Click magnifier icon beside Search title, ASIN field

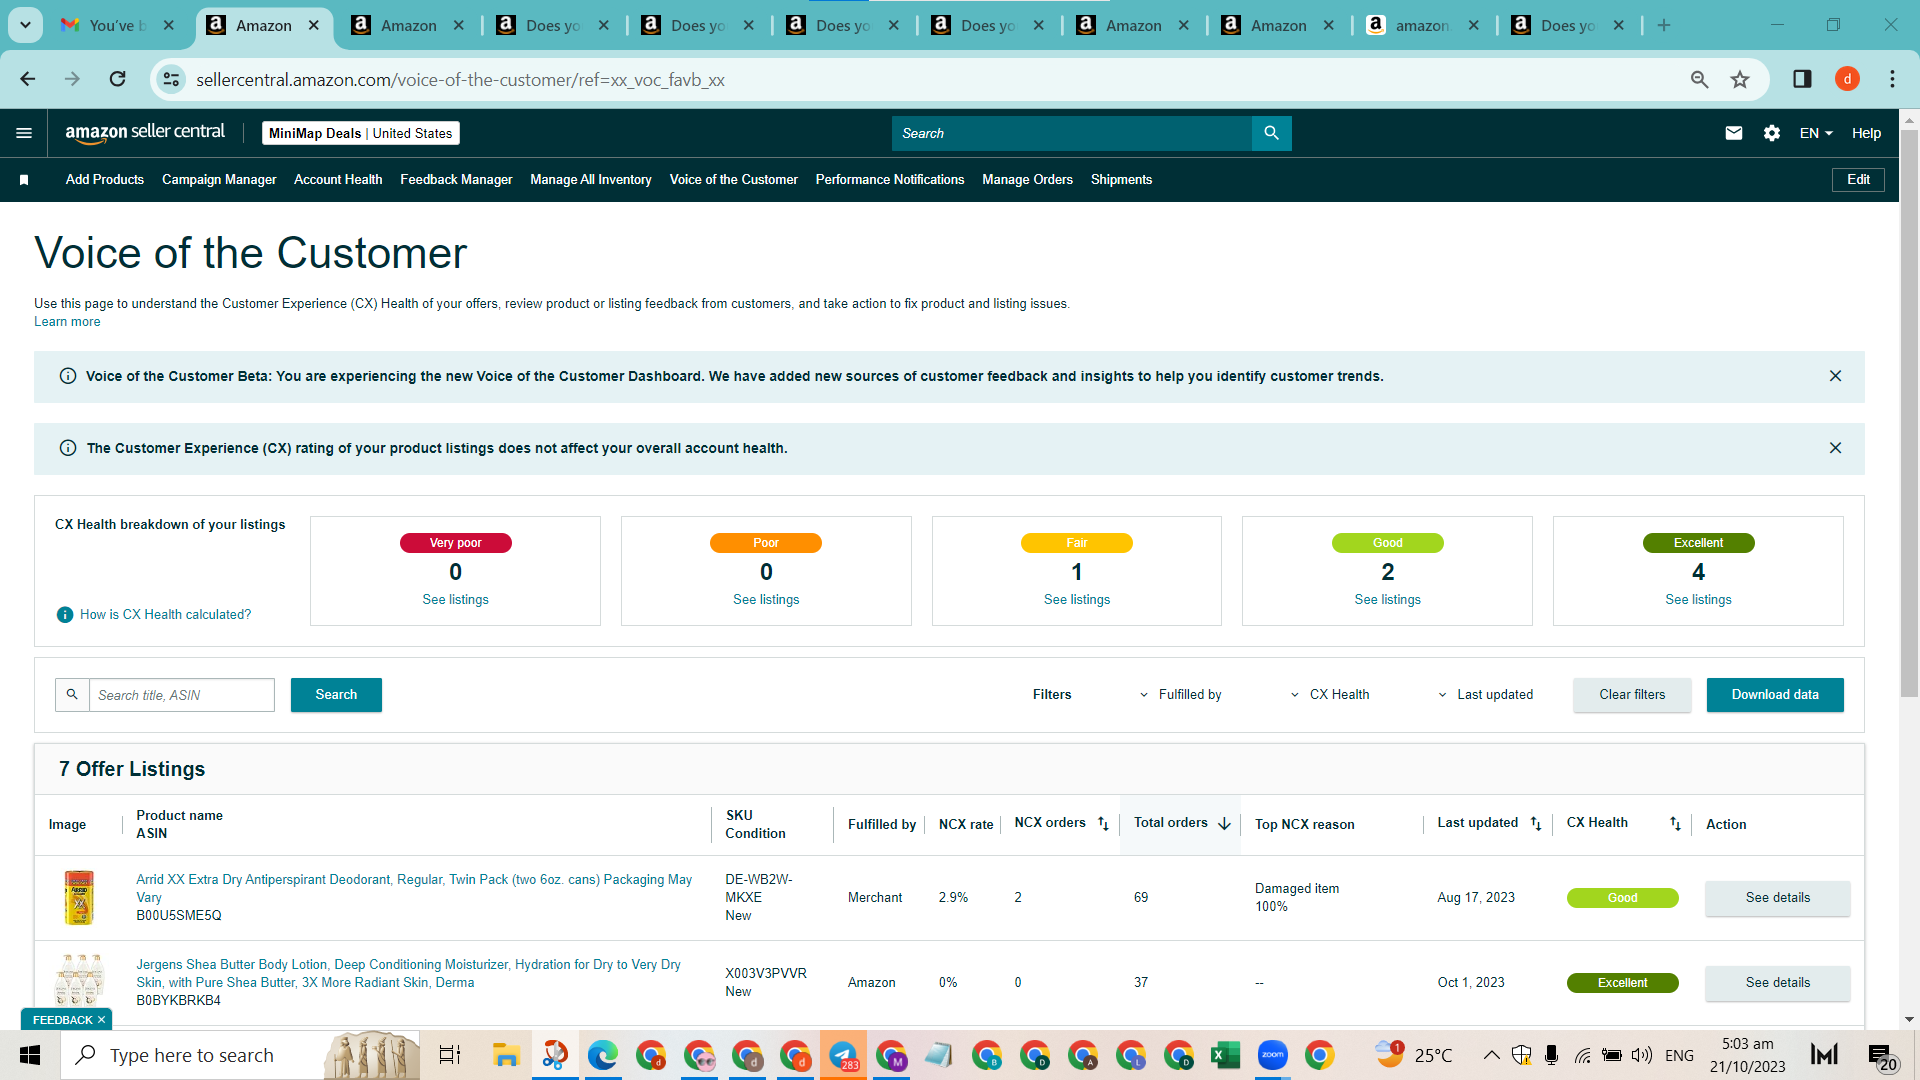pos(72,694)
